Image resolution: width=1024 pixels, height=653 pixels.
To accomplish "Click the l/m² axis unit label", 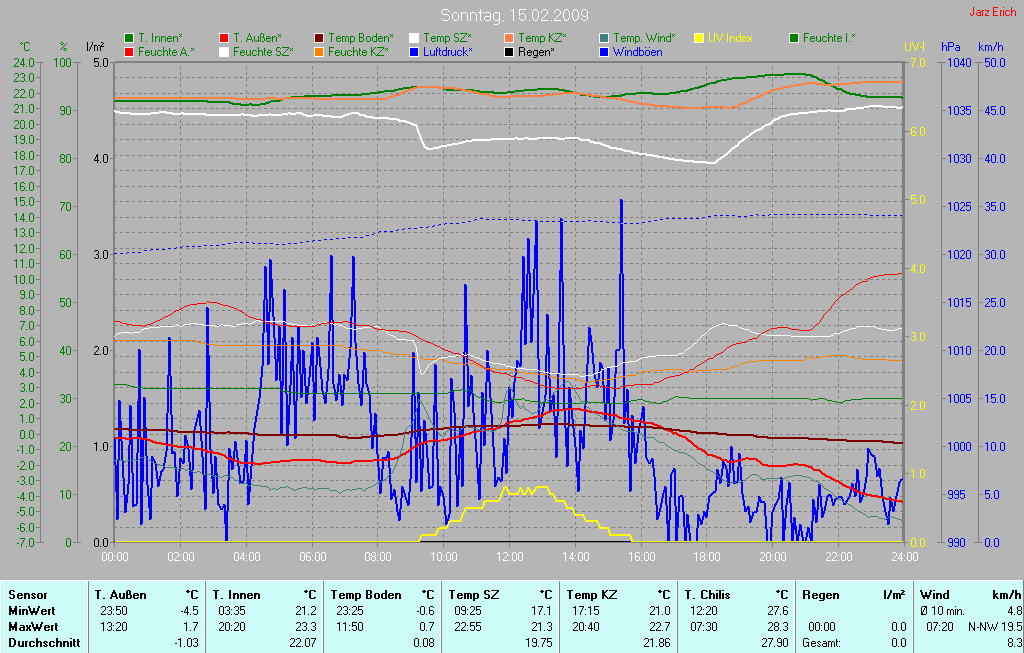I will 96,47.
